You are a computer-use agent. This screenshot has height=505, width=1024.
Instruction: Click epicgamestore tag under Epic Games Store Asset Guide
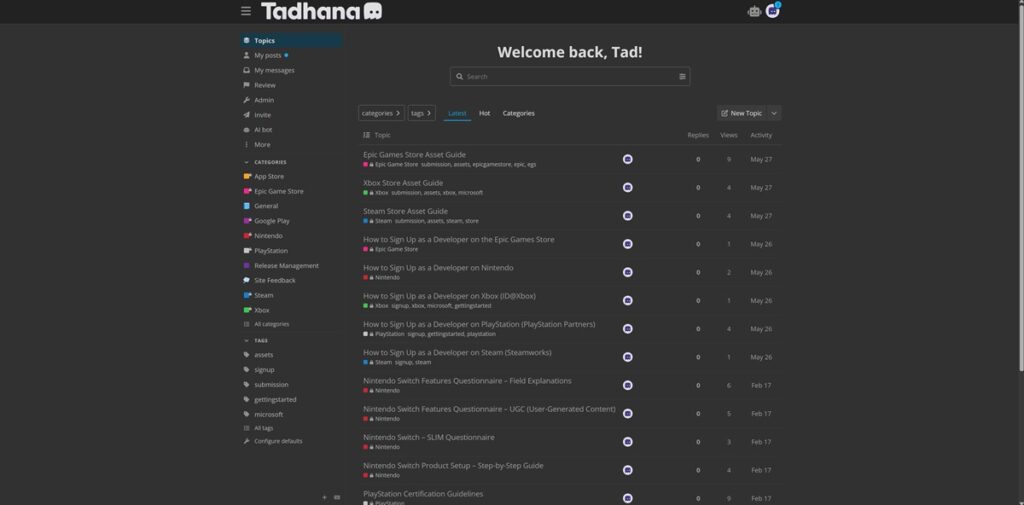(x=492, y=165)
